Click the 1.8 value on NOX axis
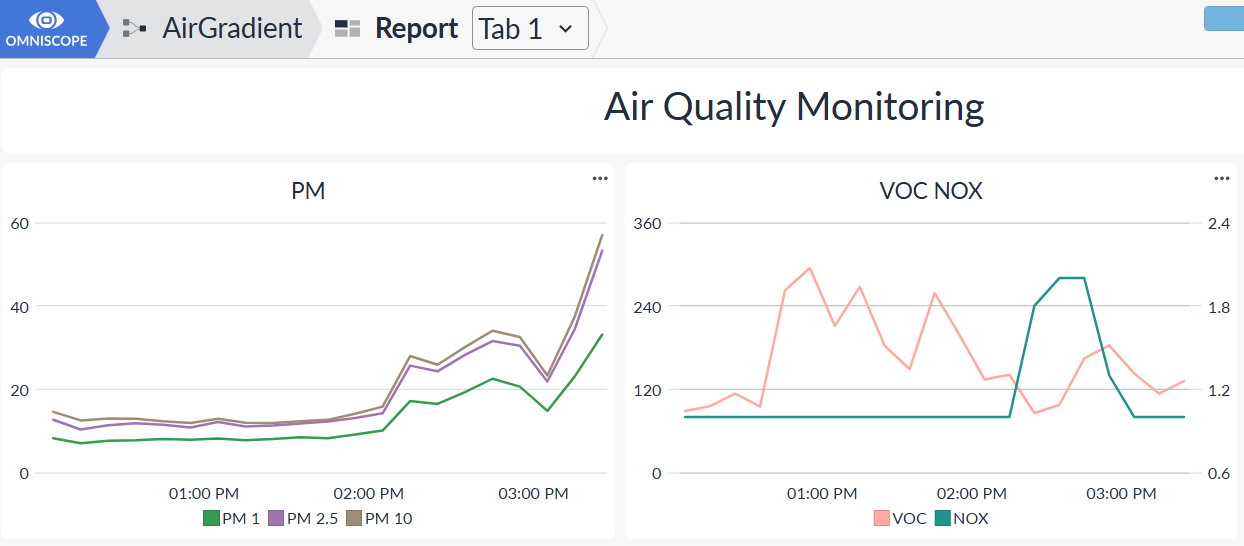This screenshot has width=1244, height=546. pyautogui.click(x=1218, y=306)
